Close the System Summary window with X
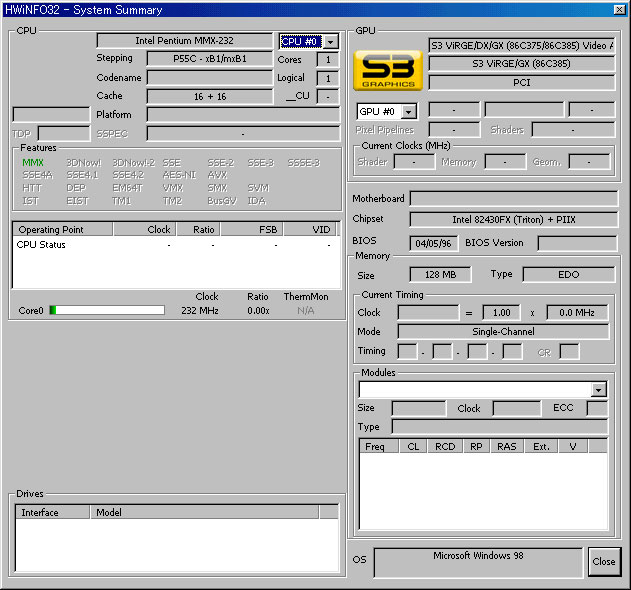The image size is (631, 590). 619,10
